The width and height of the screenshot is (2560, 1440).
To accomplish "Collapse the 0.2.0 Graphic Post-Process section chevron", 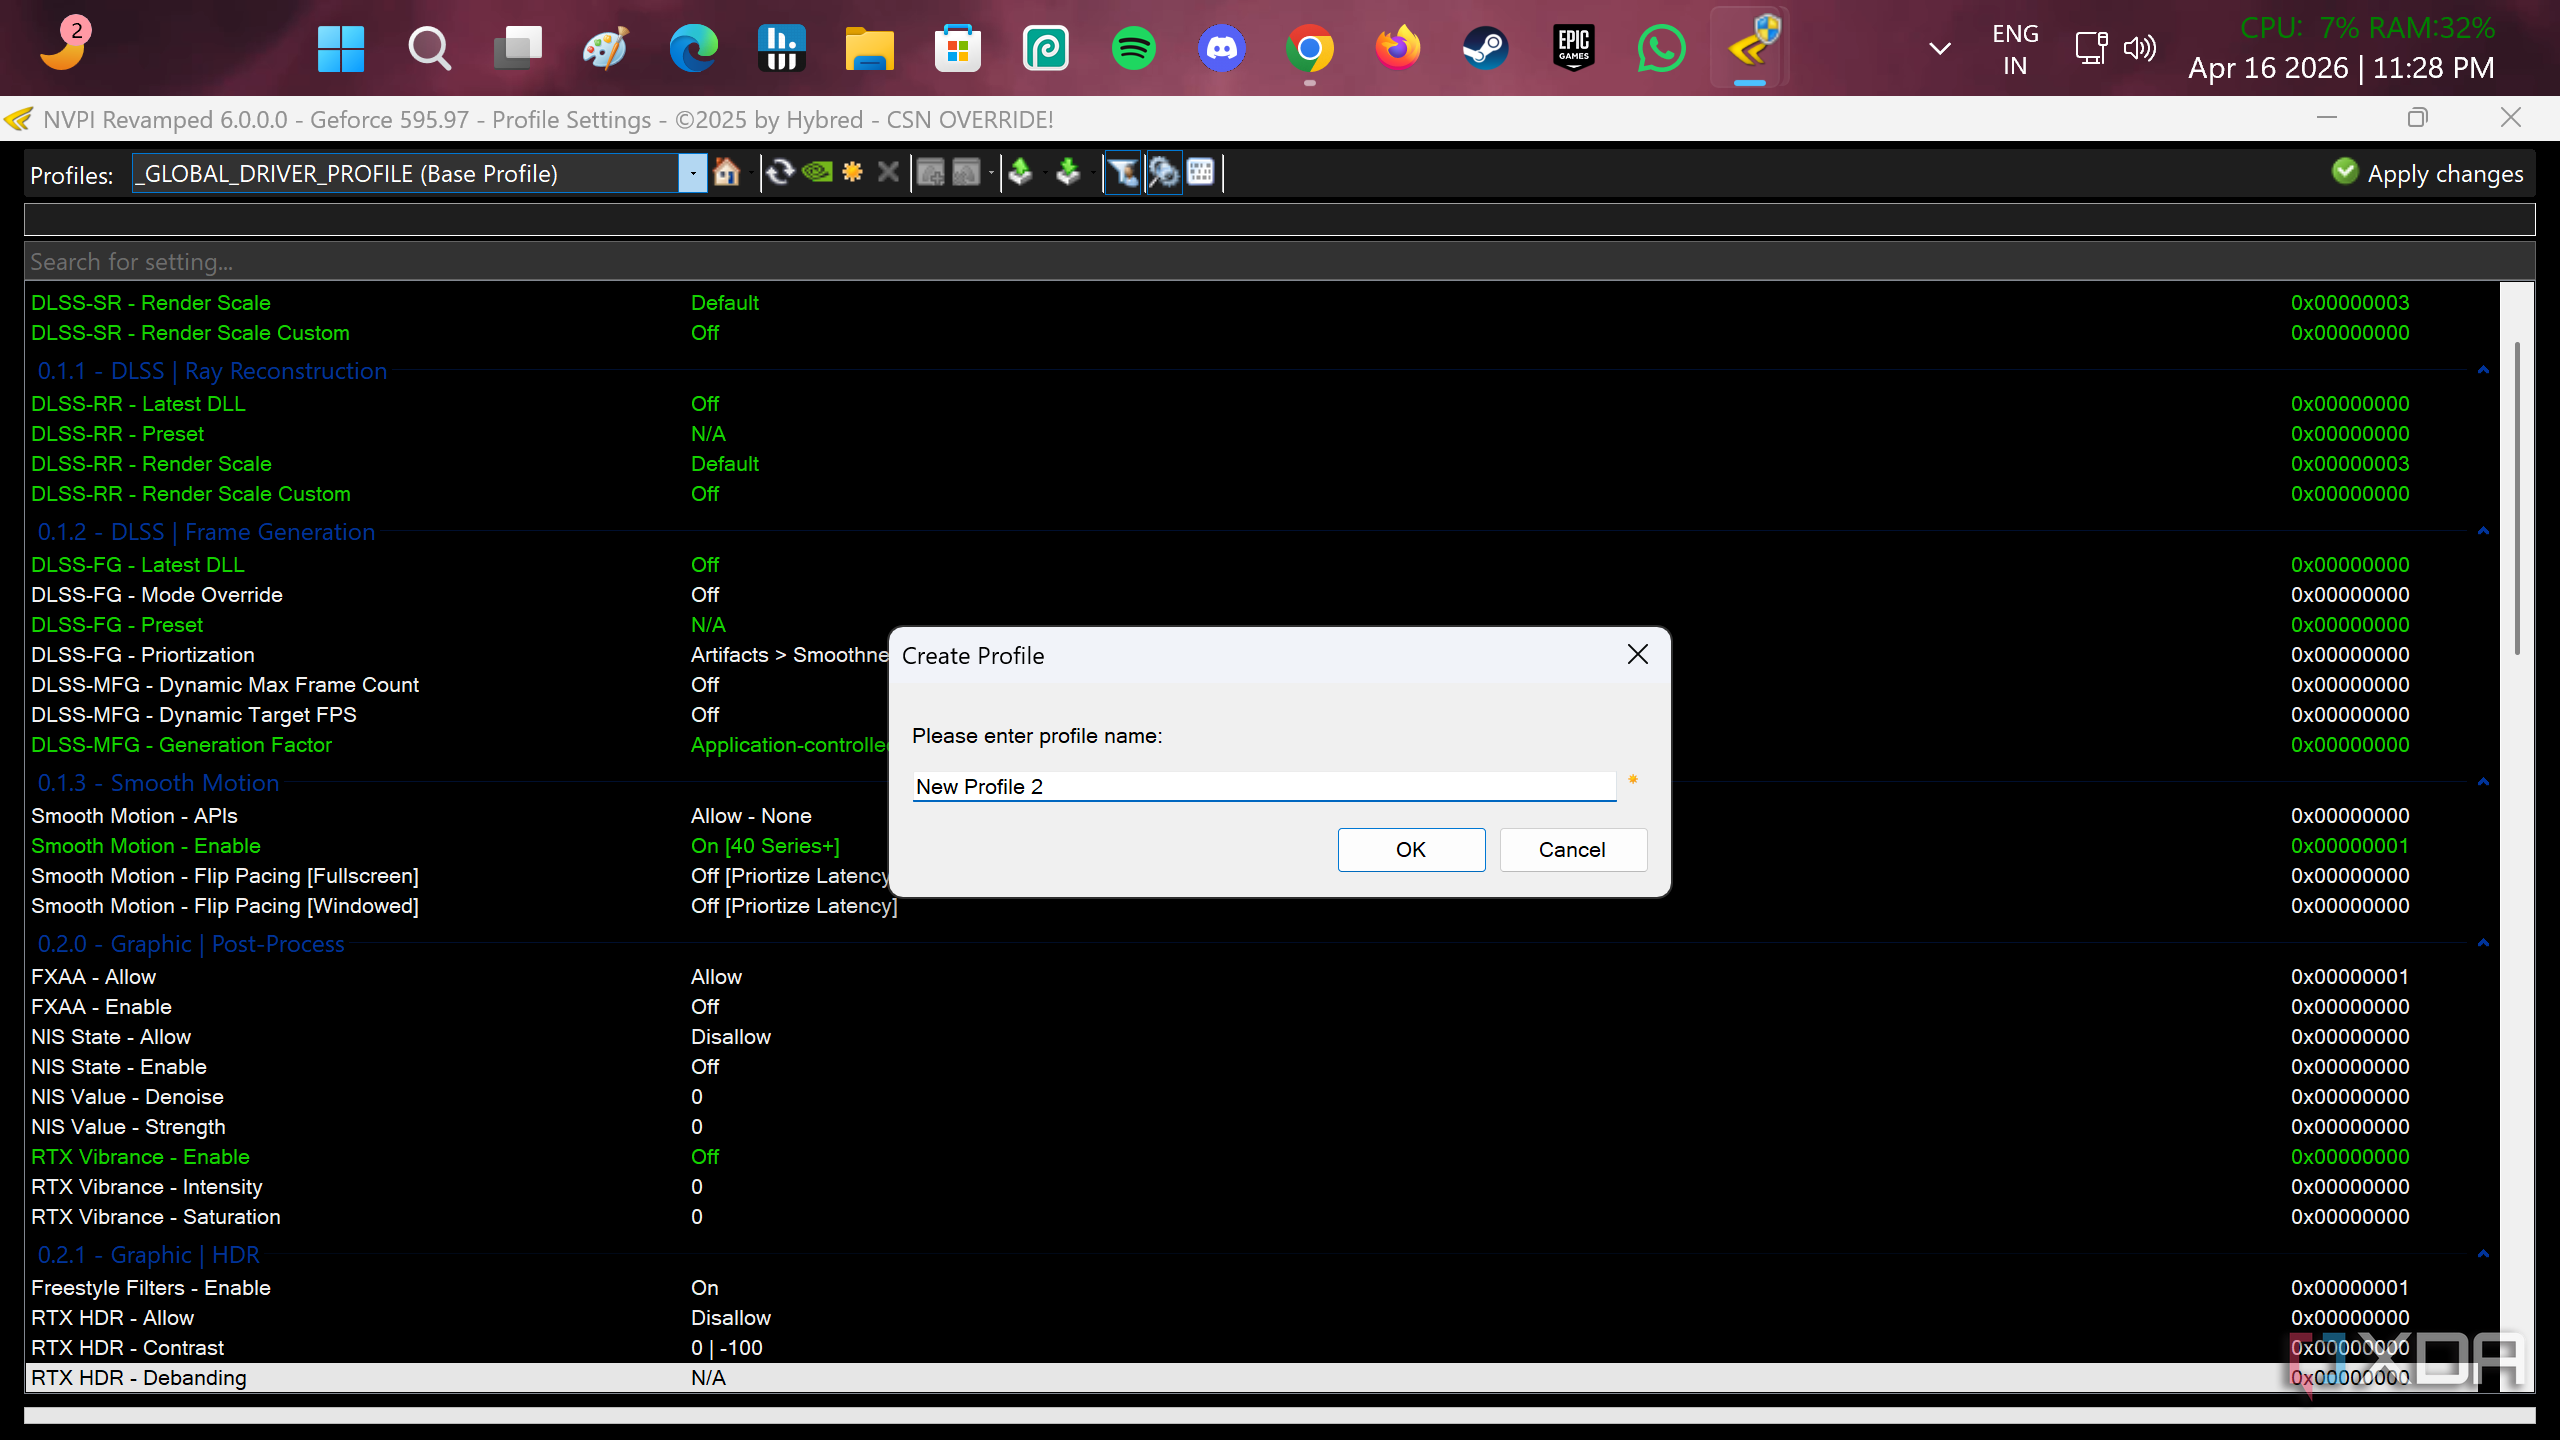I will (2483, 943).
